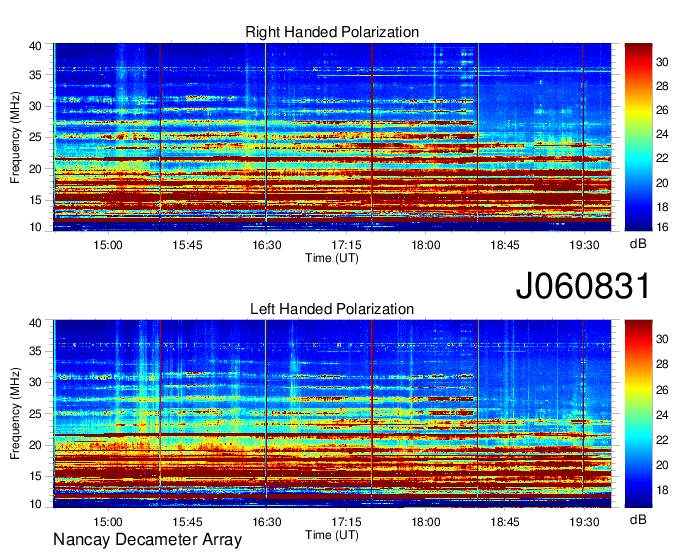Click the dB unit label of Right Handed color bar

[638, 244]
